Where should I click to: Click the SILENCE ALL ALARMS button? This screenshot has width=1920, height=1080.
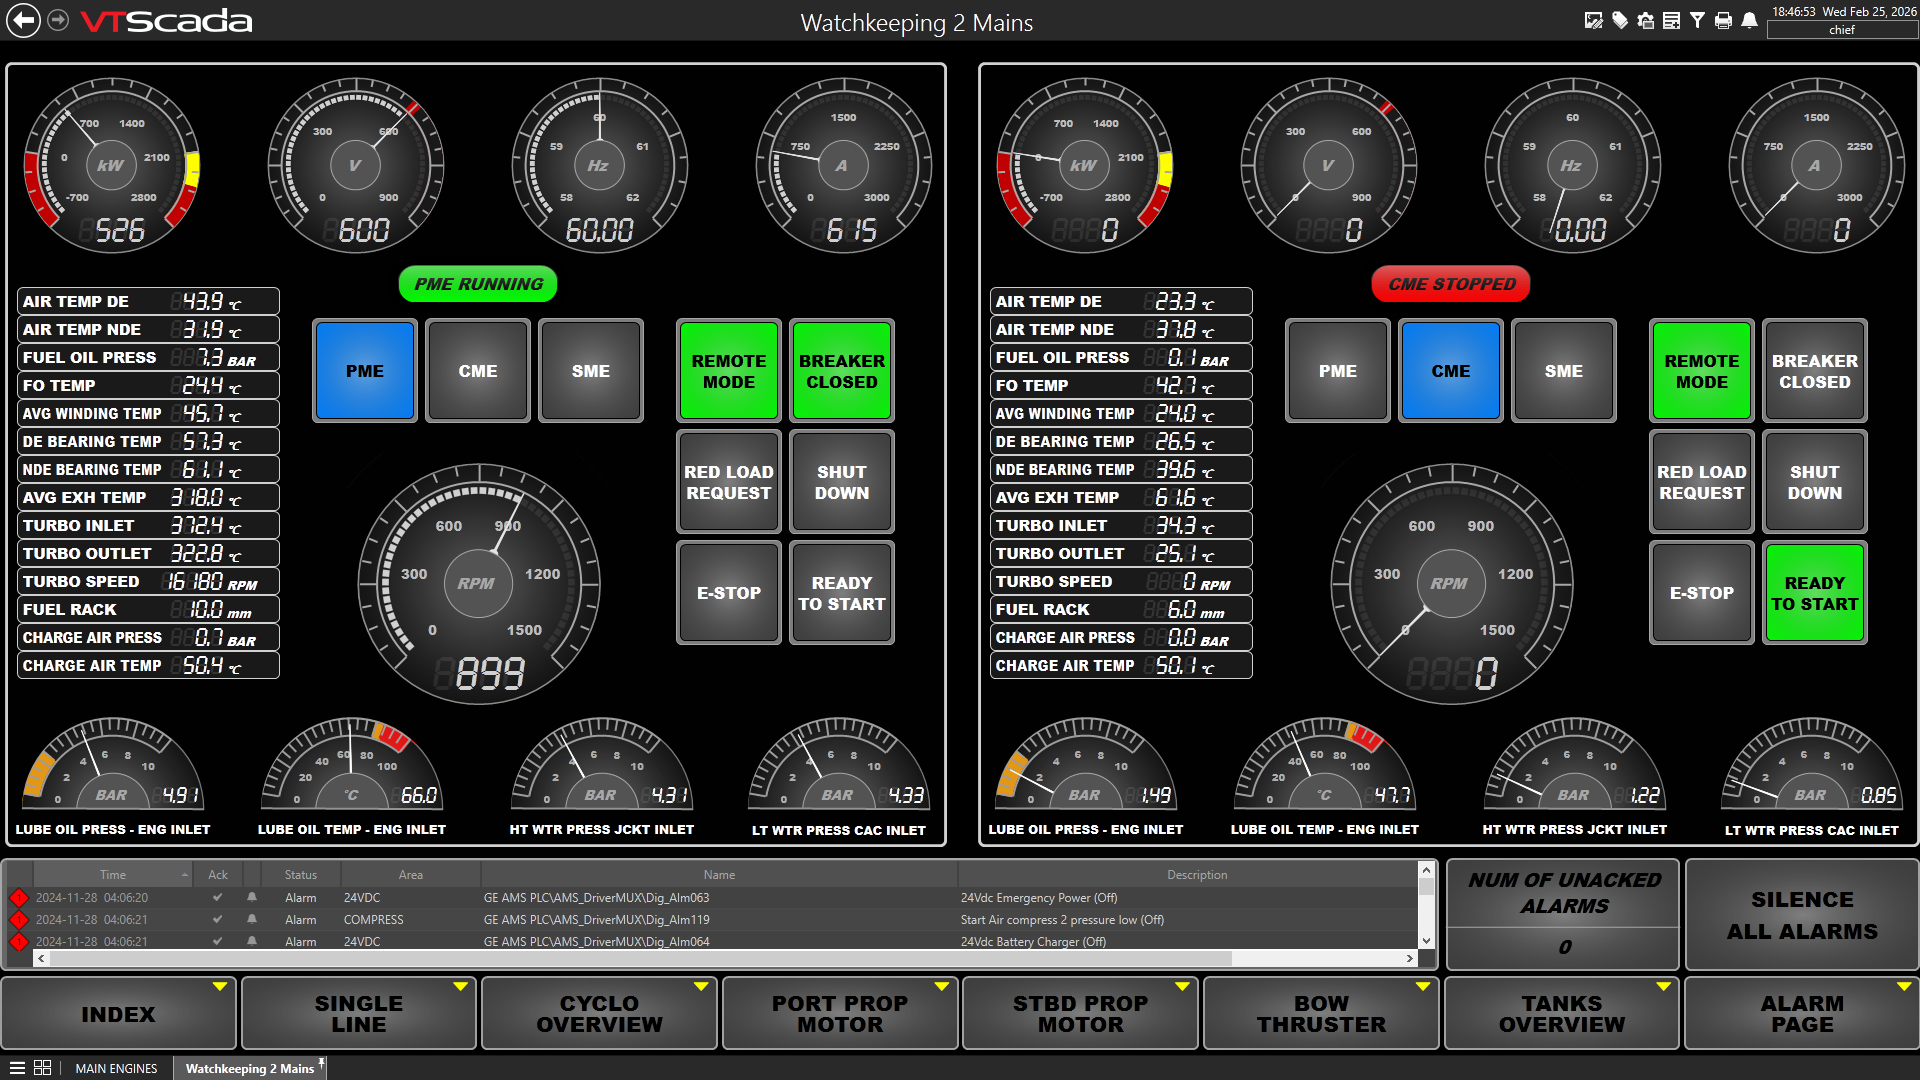point(1802,915)
